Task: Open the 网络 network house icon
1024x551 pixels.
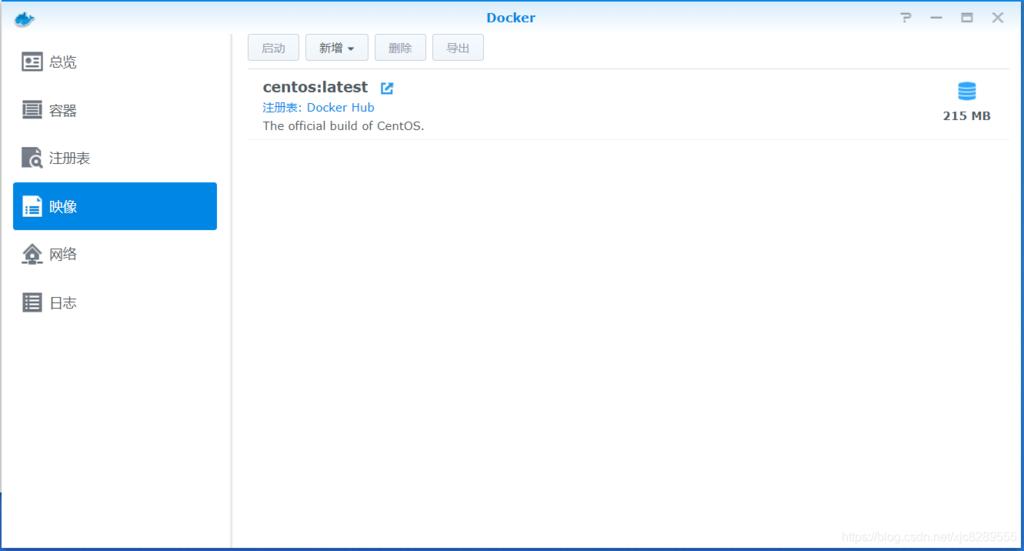Action: (x=31, y=254)
